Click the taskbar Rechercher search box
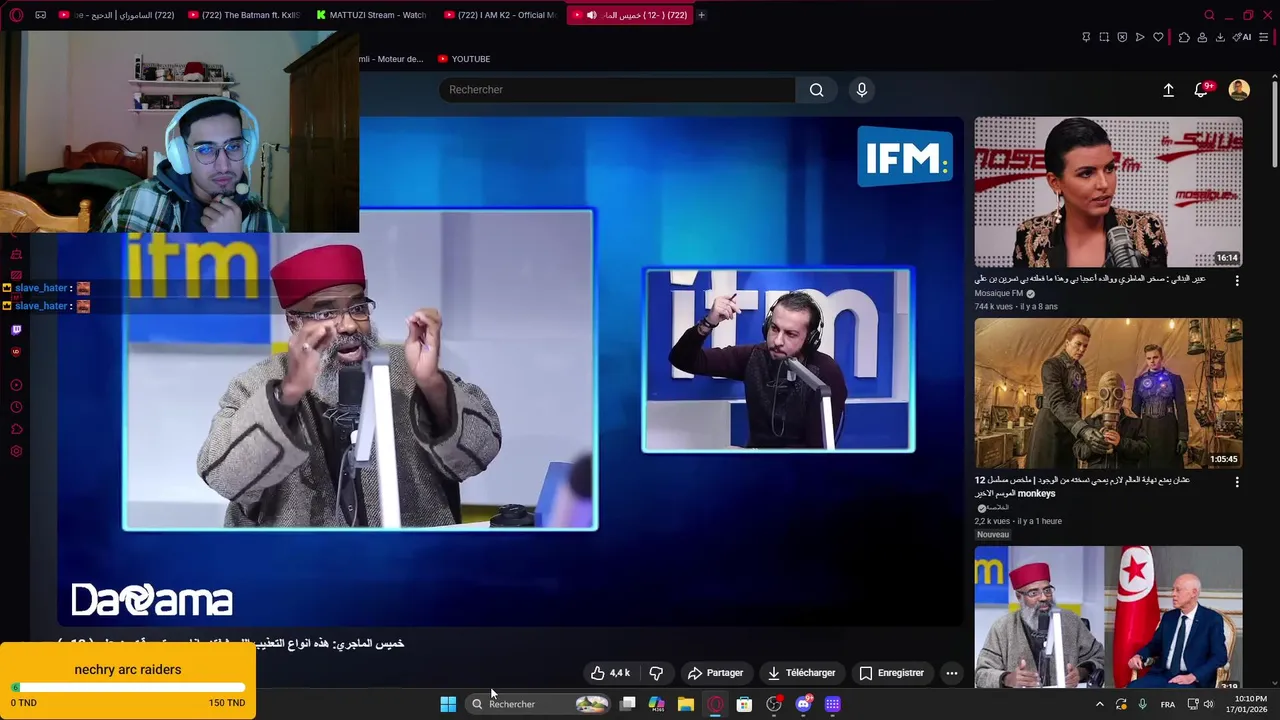Image resolution: width=1280 pixels, height=720 pixels. (x=539, y=704)
